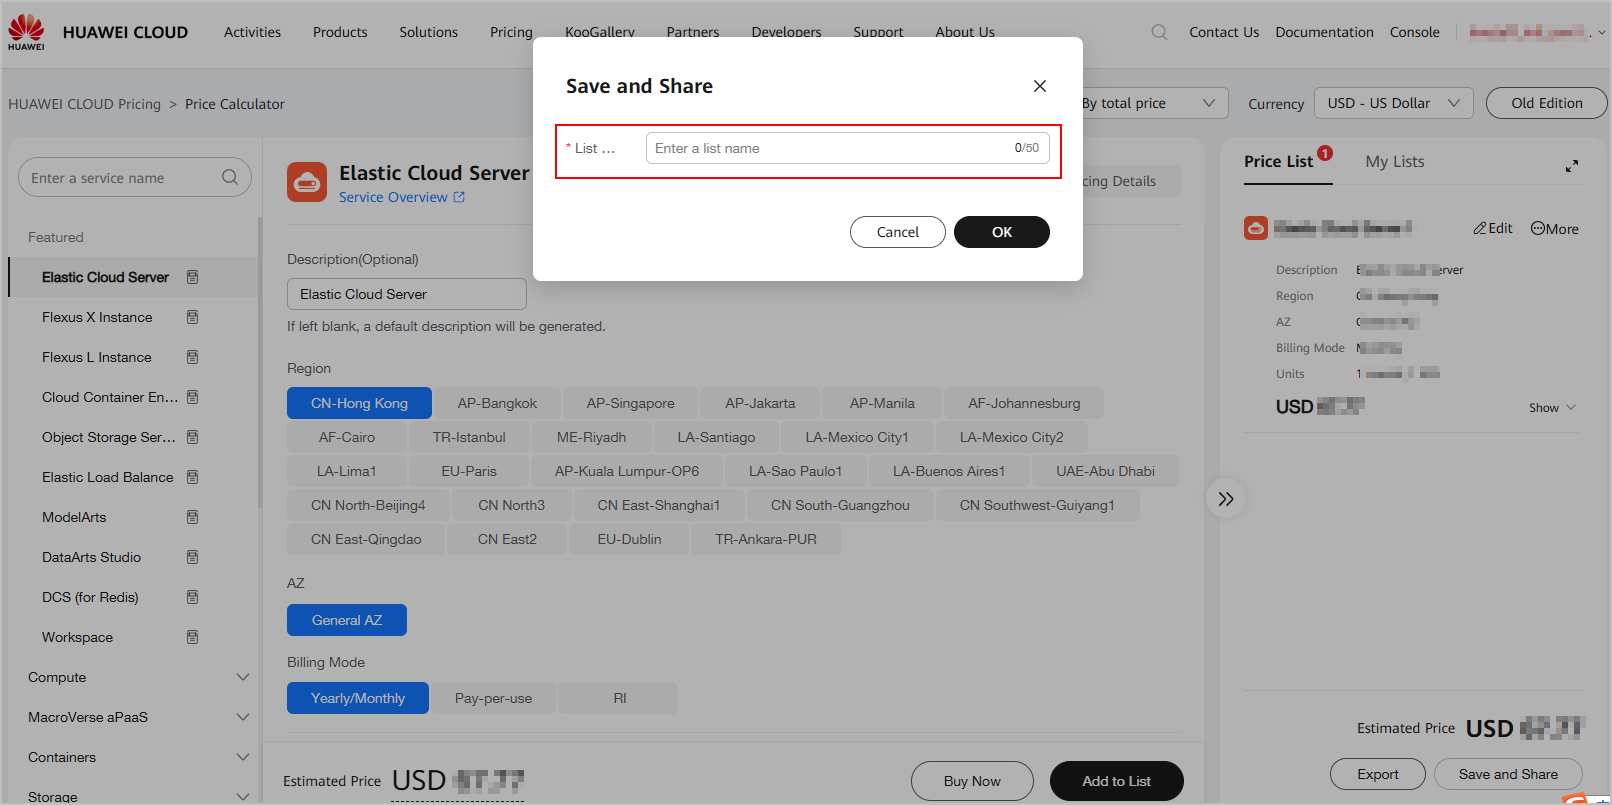Screen dimensions: 1612x805
Task: Open ModelArts in the sidebar
Action: (x=74, y=517)
